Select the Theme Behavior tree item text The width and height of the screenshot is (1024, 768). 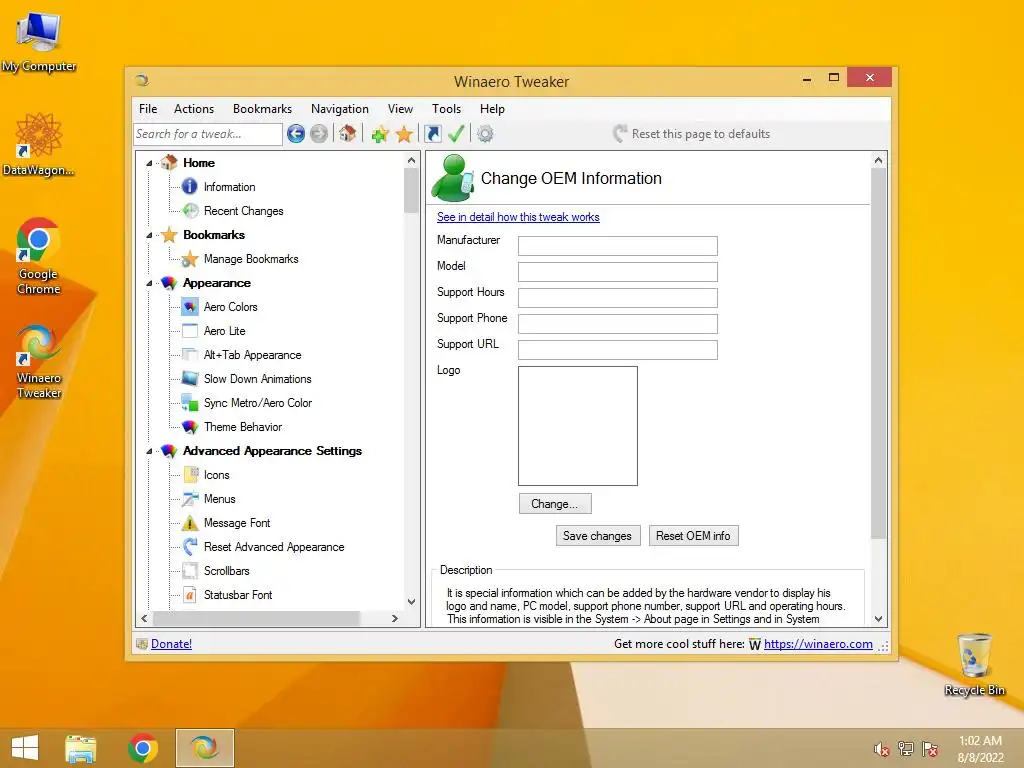tap(243, 426)
